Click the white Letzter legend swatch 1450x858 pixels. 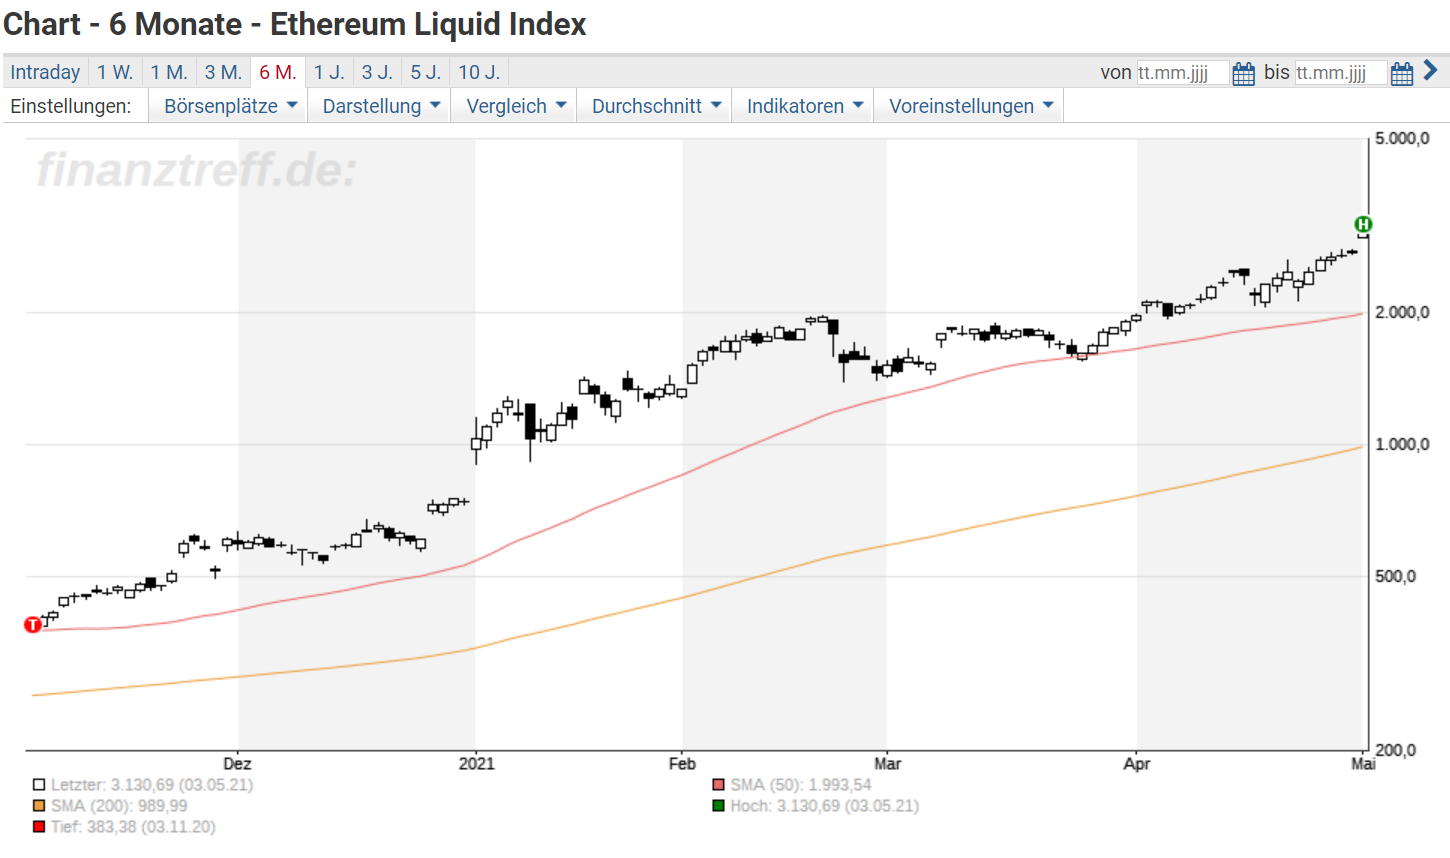click(x=39, y=785)
